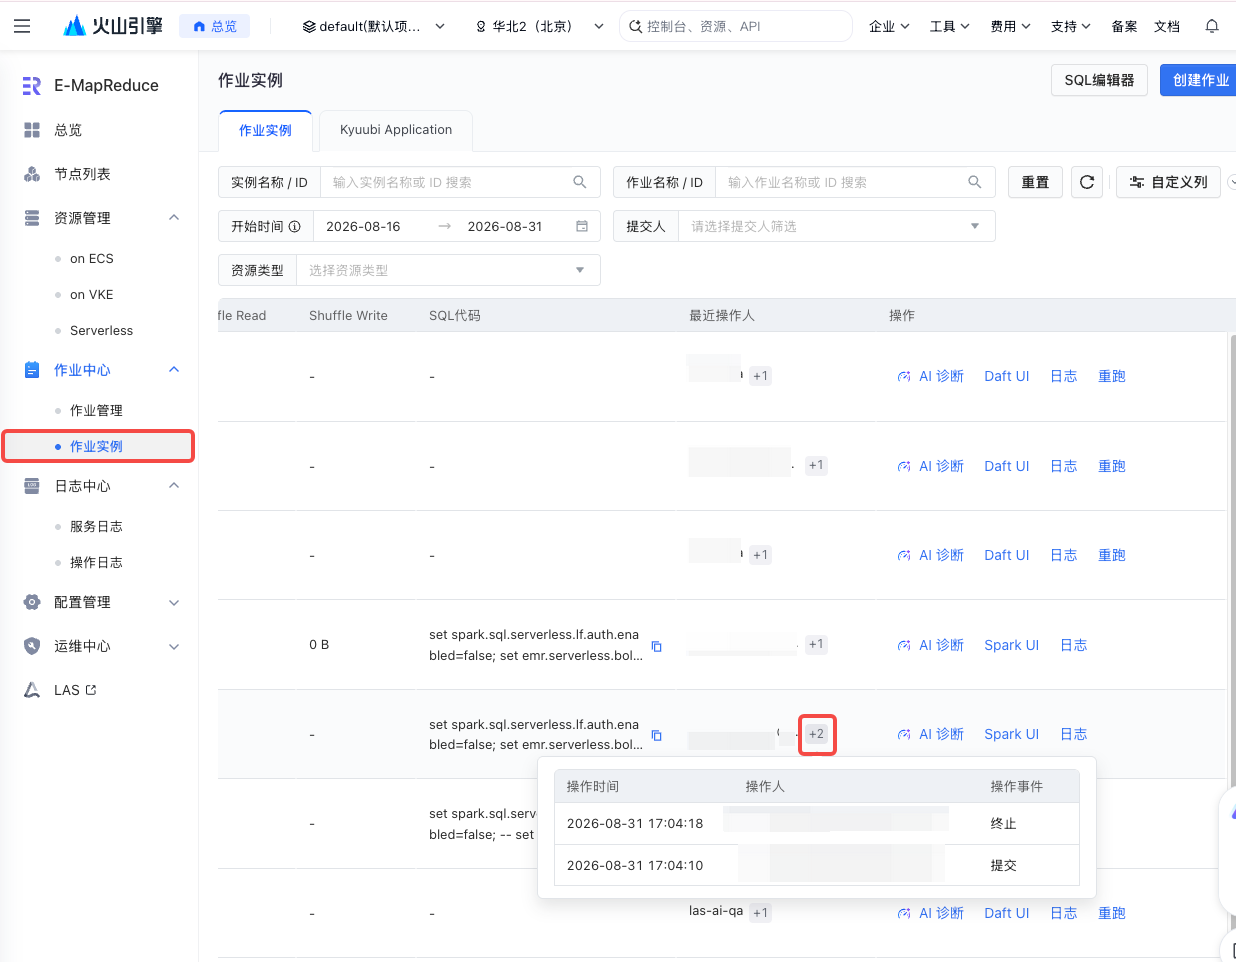Click the search magnifier in job name field

975,182
